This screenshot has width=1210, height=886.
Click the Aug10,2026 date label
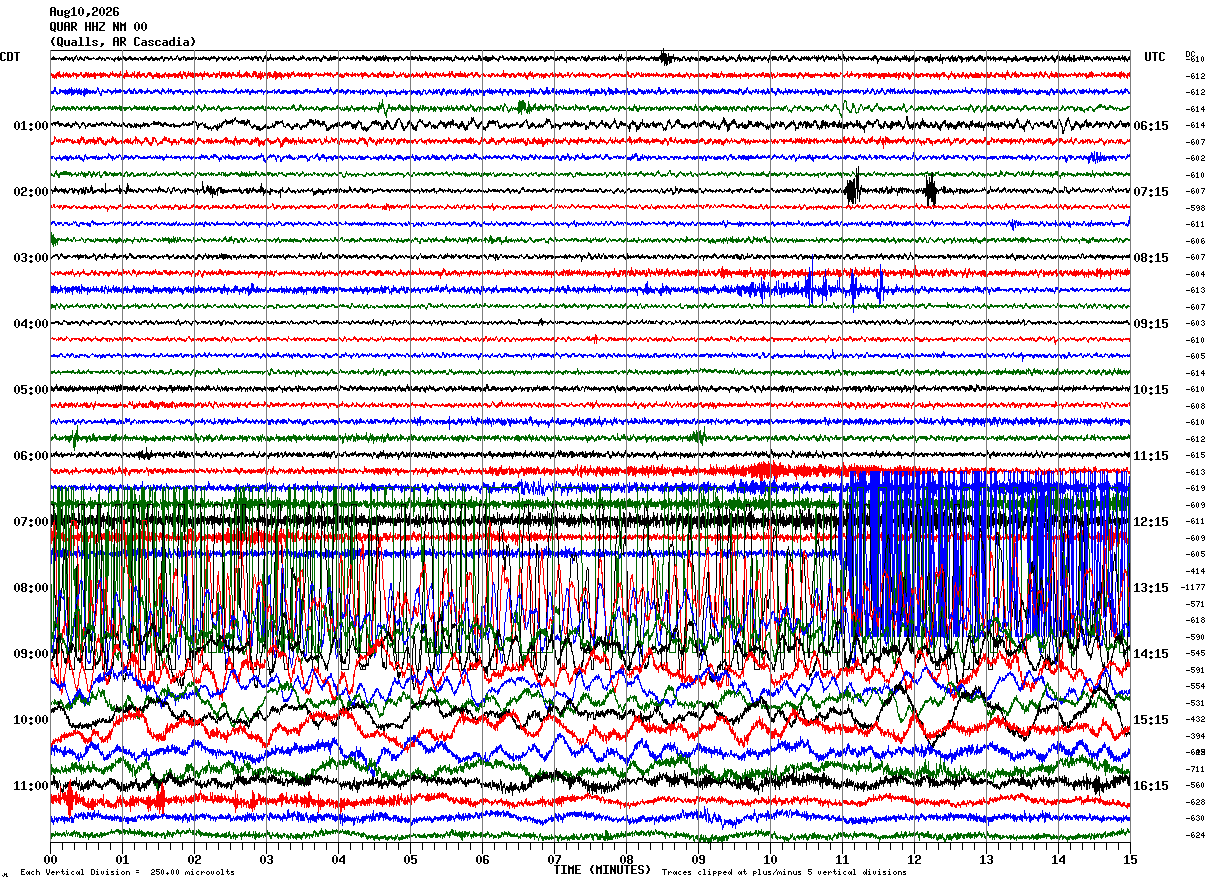pyautogui.click(x=84, y=12)
